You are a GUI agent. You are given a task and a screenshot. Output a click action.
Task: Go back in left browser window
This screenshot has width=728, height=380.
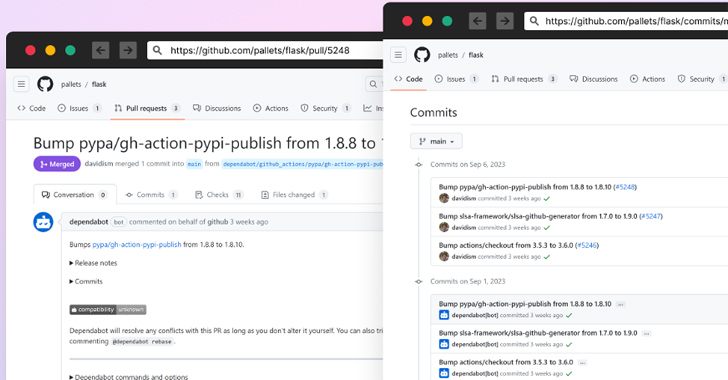click(x=101, y=50)
